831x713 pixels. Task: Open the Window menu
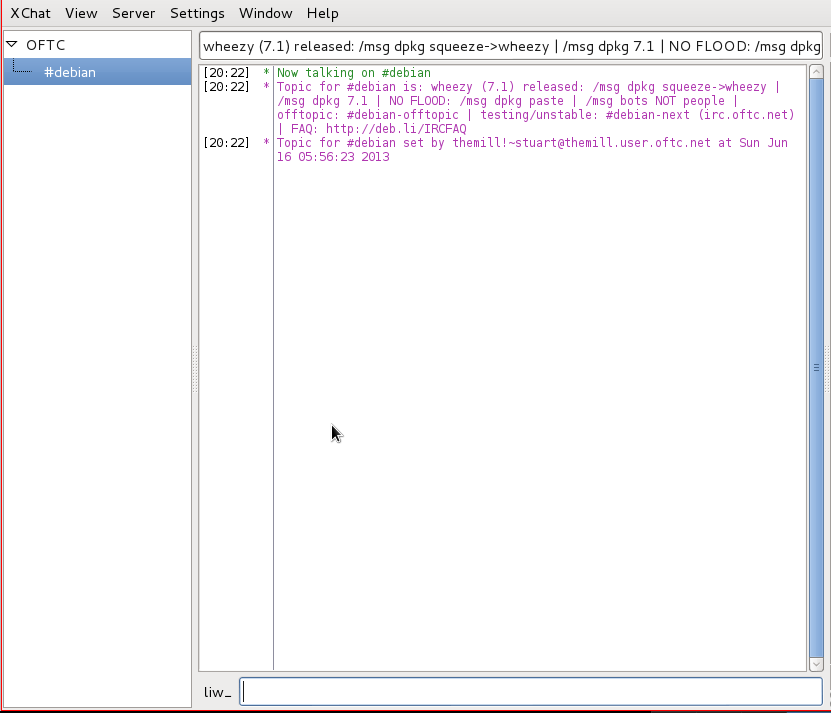(x=265, y=13)
